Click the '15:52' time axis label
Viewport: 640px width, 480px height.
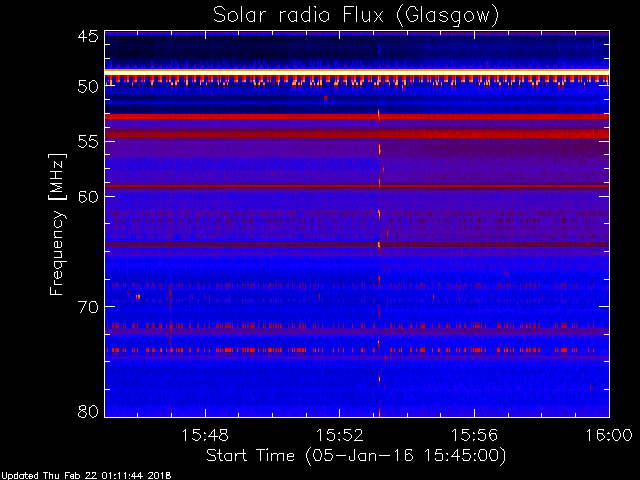click(x=340, y=435)
